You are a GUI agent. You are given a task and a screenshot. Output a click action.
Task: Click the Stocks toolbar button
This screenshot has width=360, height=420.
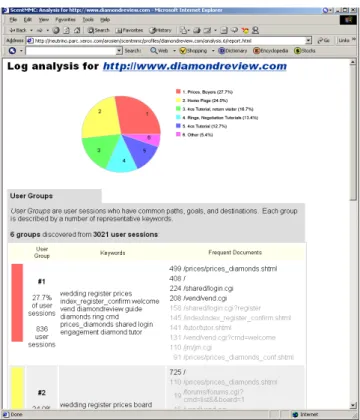pos(305,51)
